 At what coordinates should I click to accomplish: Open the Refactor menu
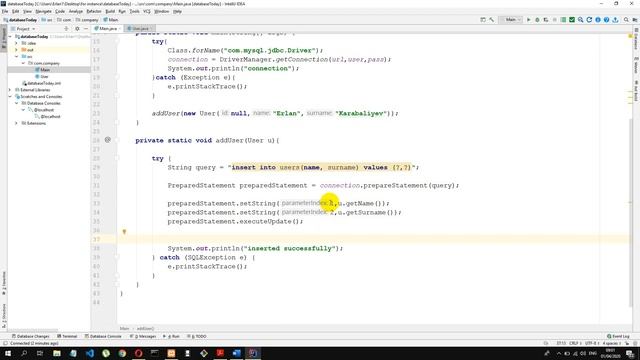click(x=94, y=11)
